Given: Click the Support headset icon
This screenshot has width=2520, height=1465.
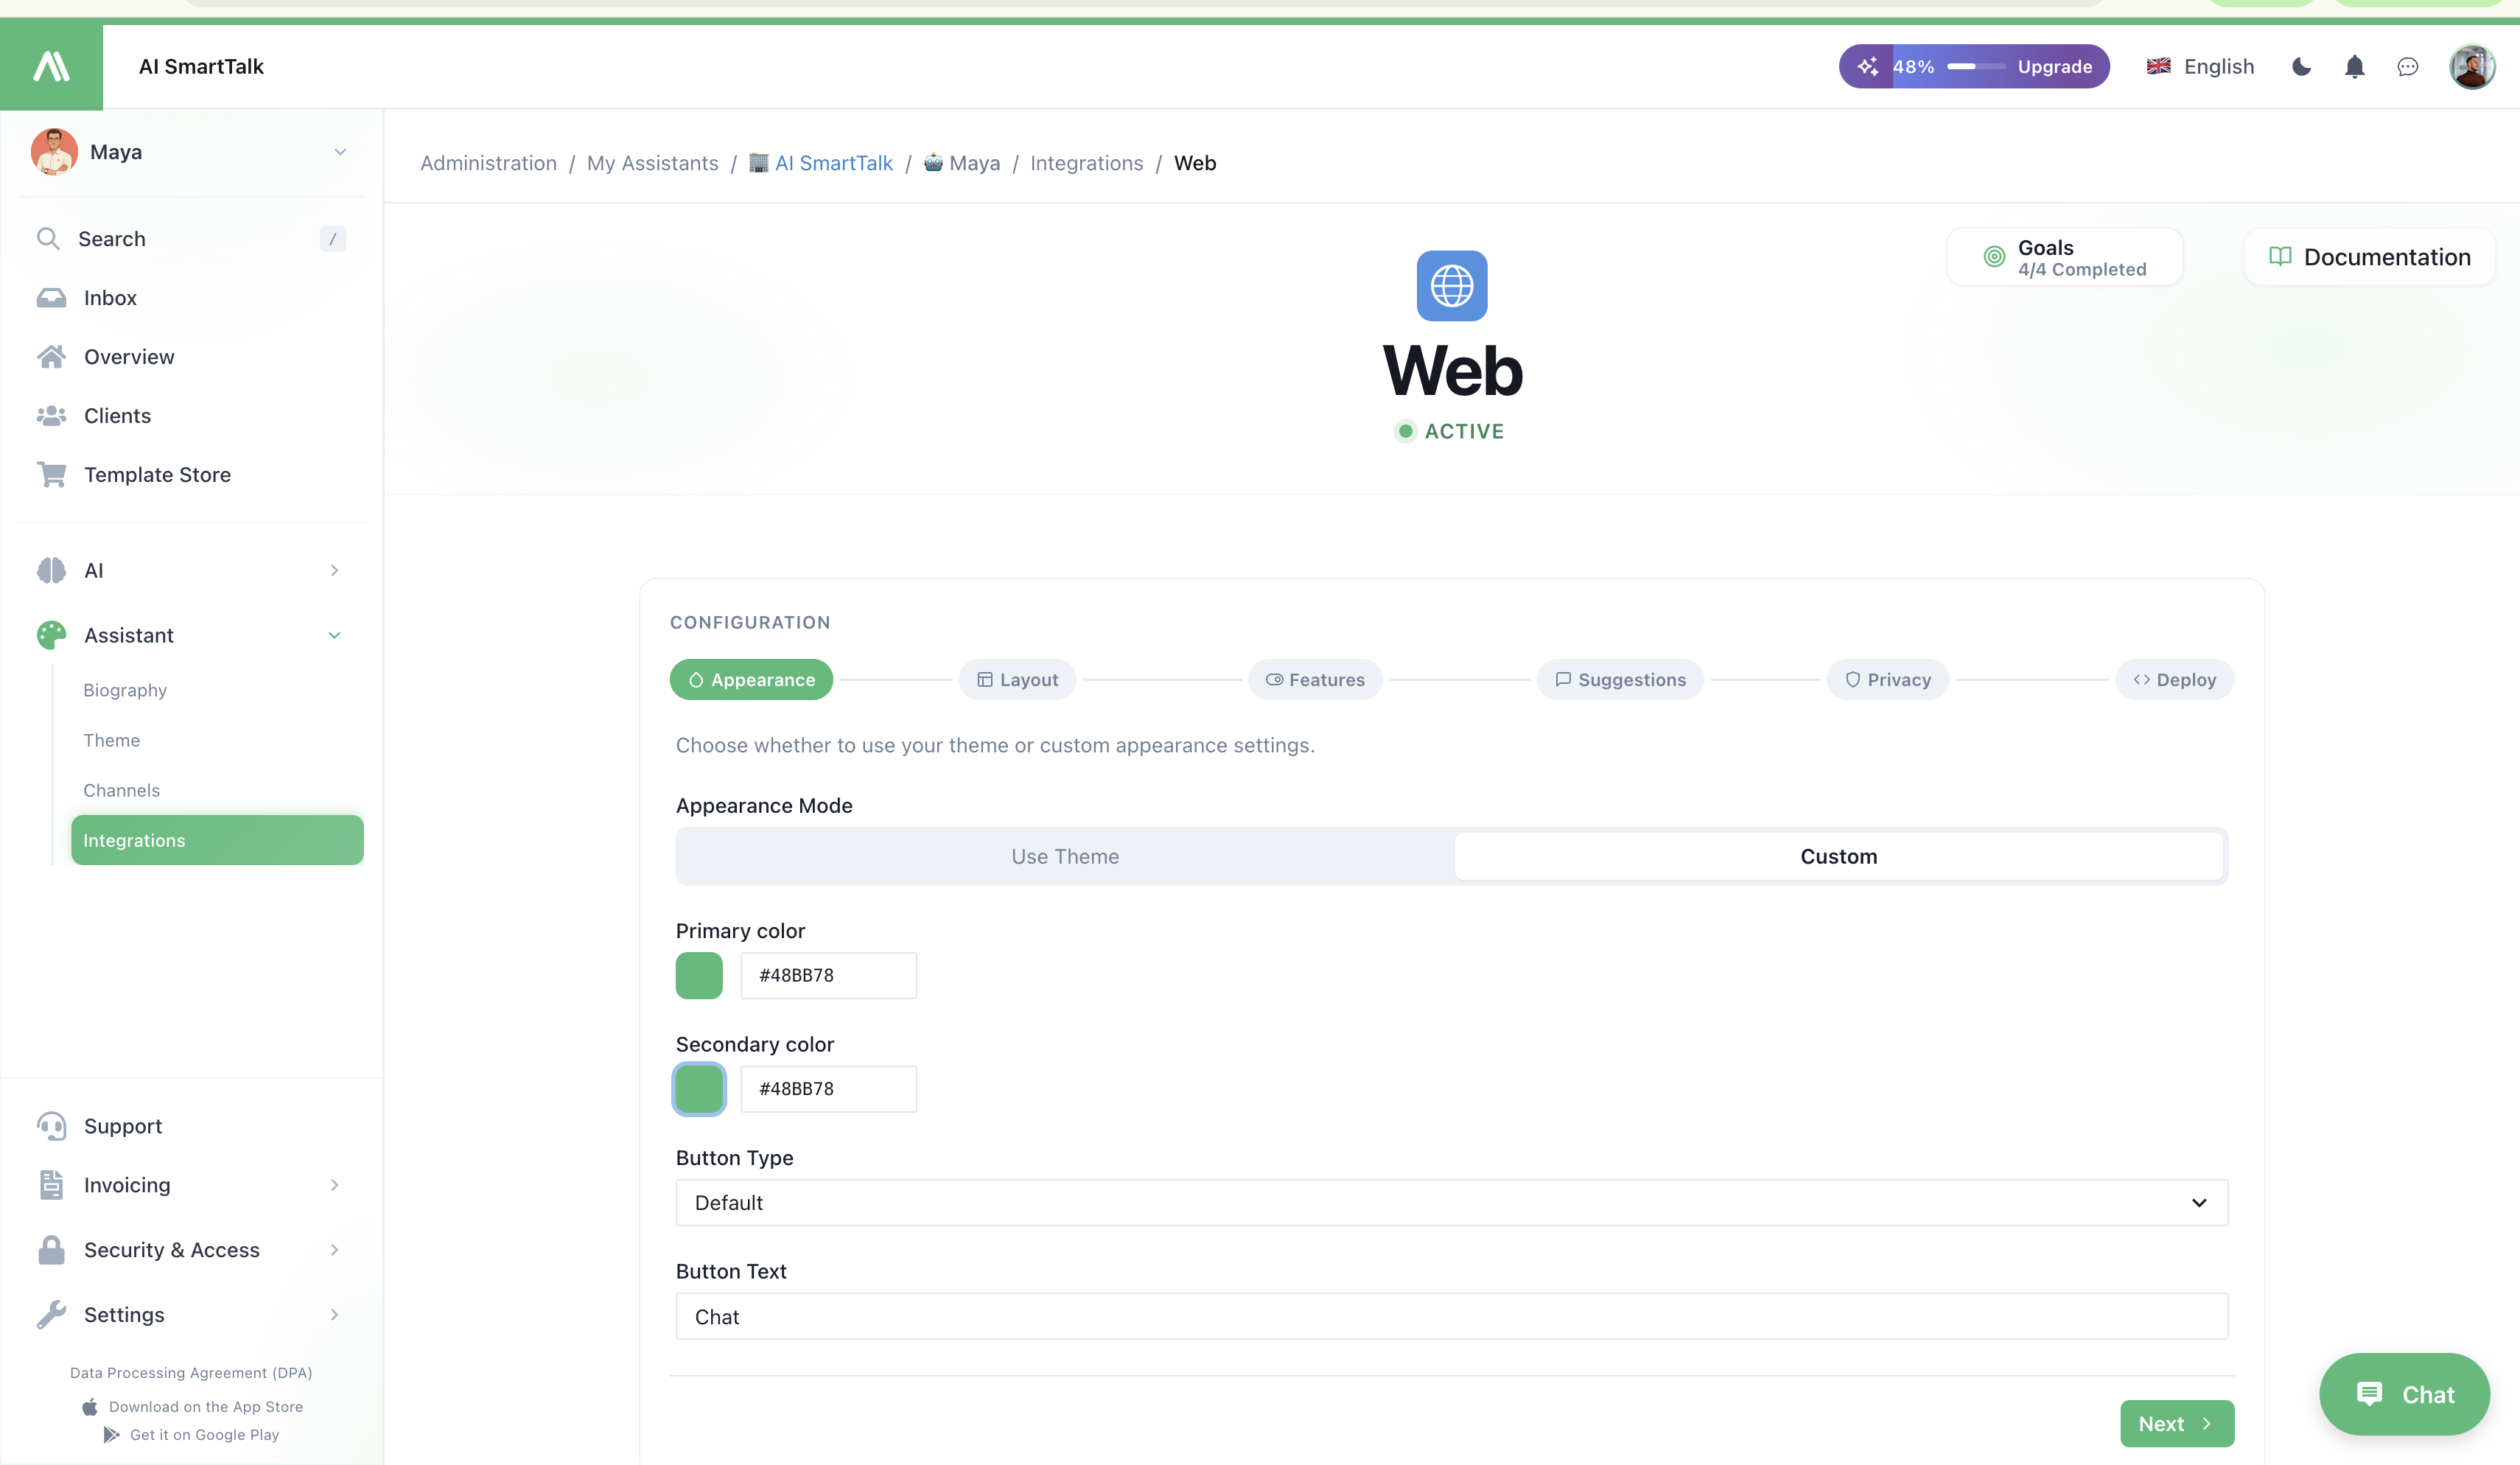Looking at the screenshot, I should pyautogui.click(x=51, y=1126).
